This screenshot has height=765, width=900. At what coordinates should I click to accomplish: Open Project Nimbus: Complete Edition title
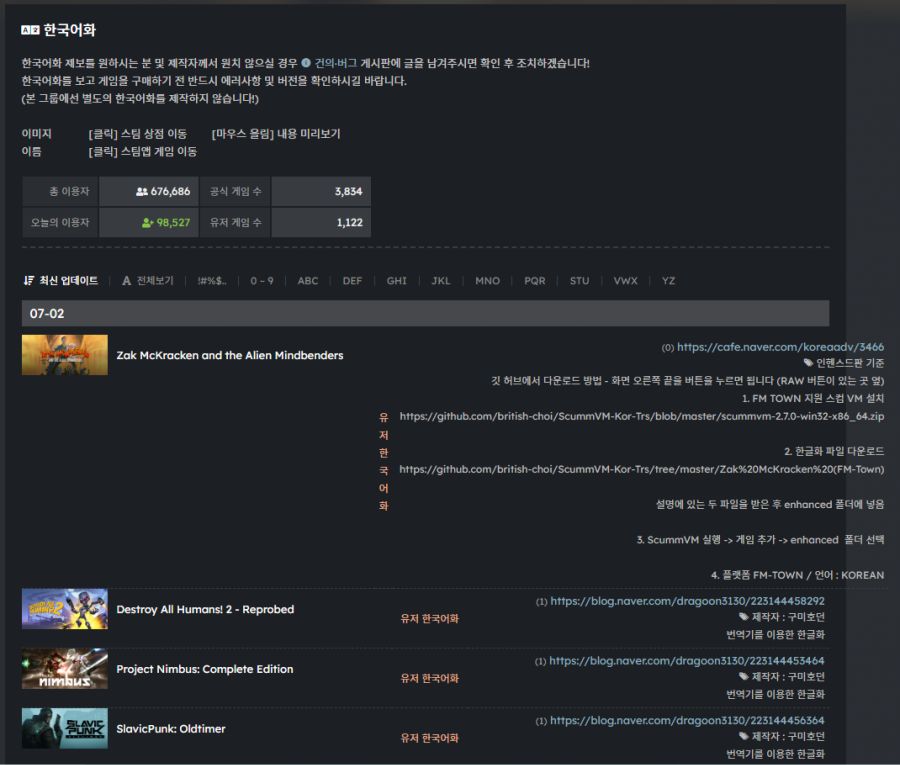[x=204, y=669]
